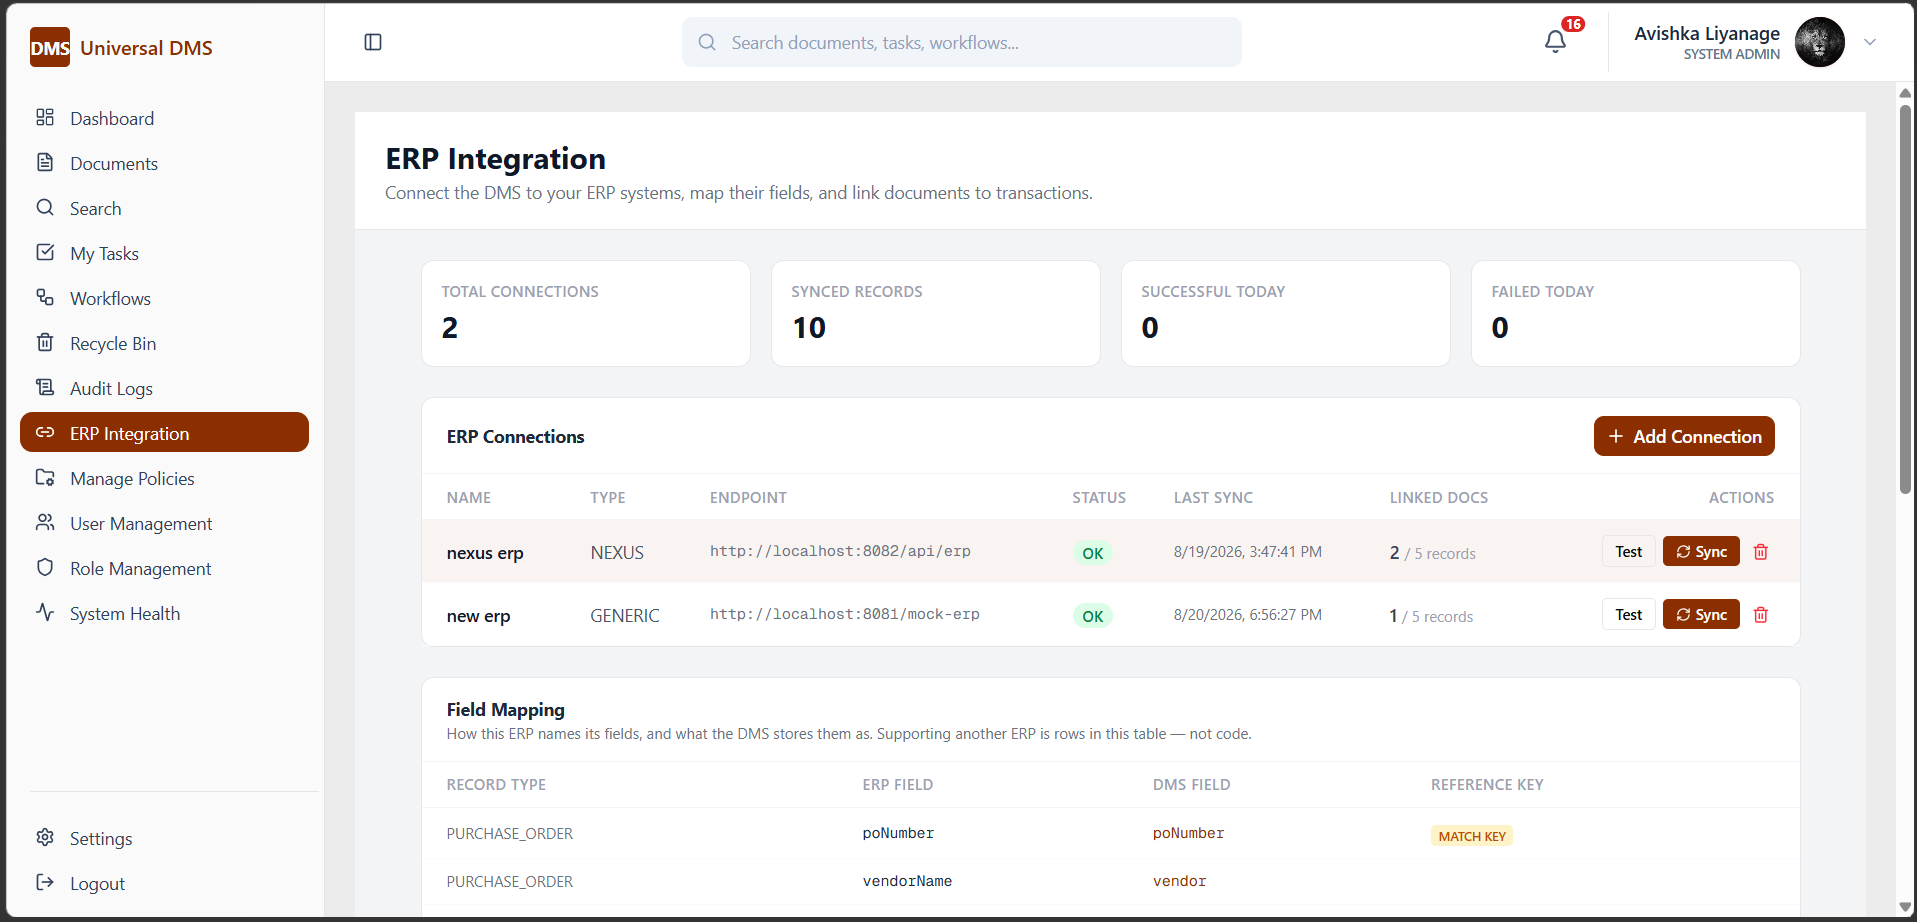Click the Settings gear icon

[45, 837]
